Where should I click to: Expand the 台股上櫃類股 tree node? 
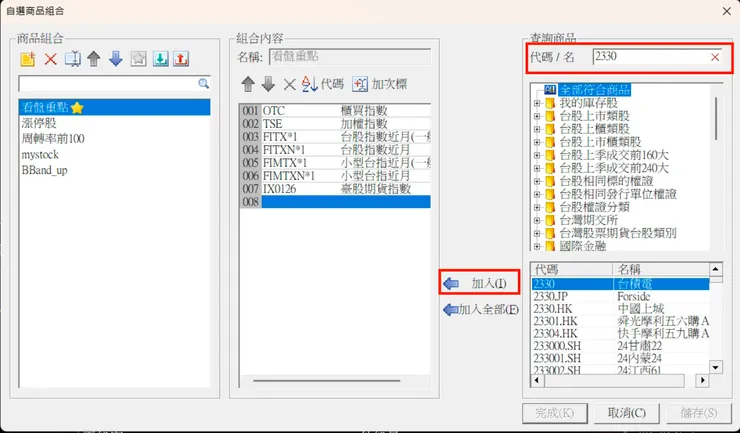(x=537, y=129)
